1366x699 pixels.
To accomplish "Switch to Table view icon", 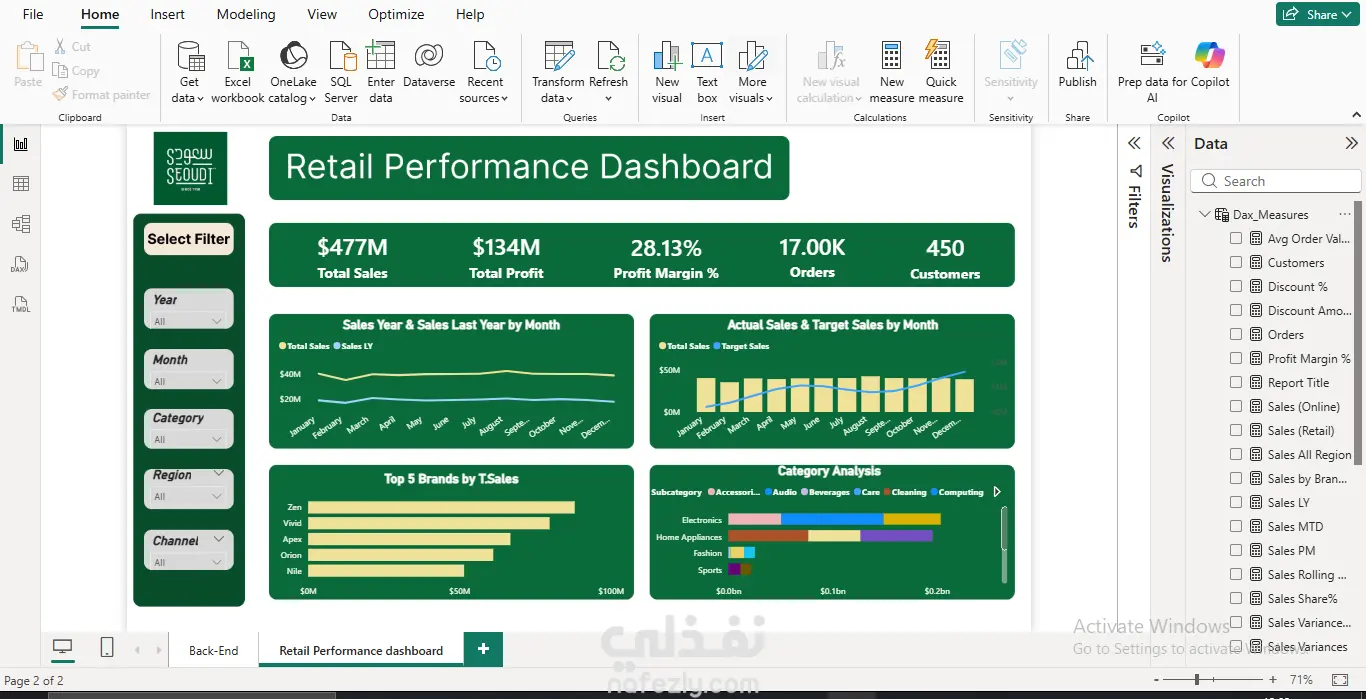I will (x=20, y=184).
